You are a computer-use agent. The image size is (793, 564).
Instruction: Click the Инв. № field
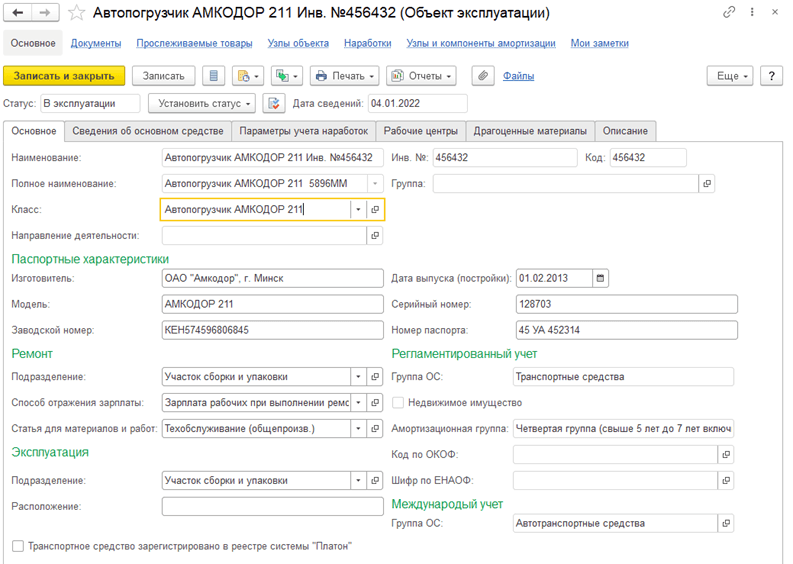click(505, 158)
